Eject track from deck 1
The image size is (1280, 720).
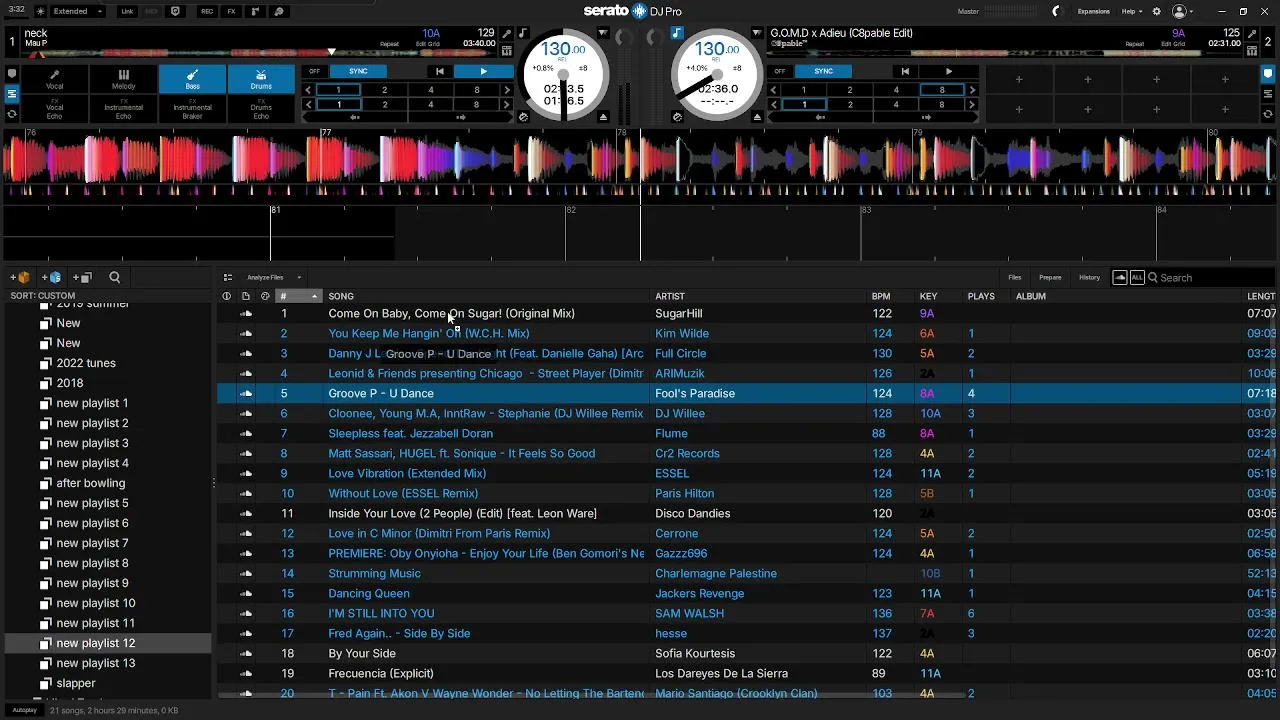pyautogui.click(x=603, y=117)
